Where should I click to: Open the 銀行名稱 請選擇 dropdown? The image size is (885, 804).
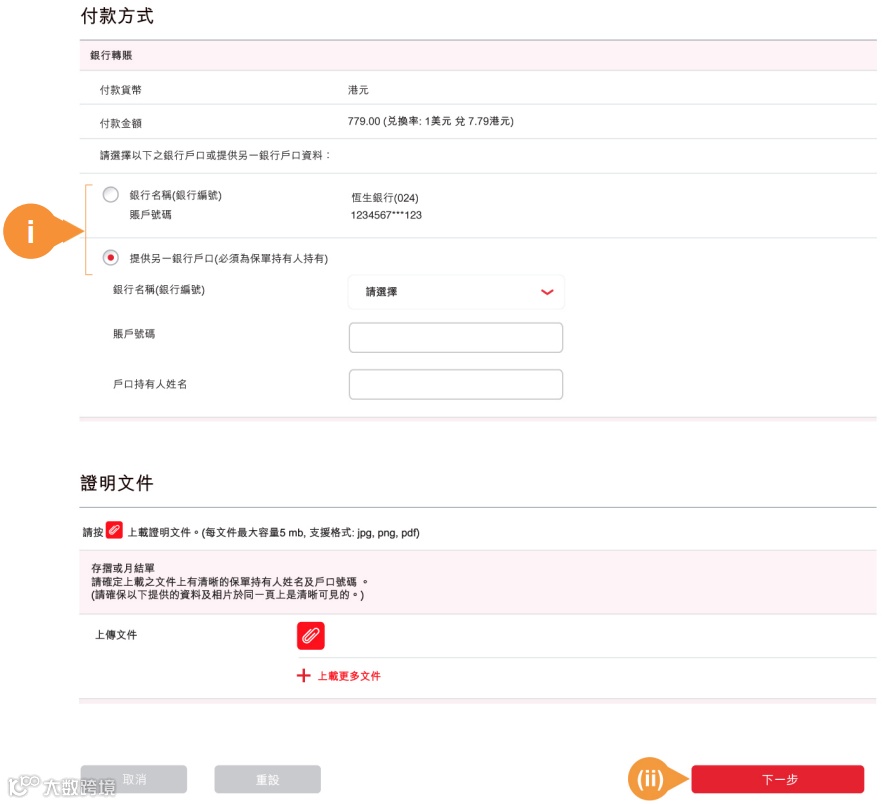[456, 292]
